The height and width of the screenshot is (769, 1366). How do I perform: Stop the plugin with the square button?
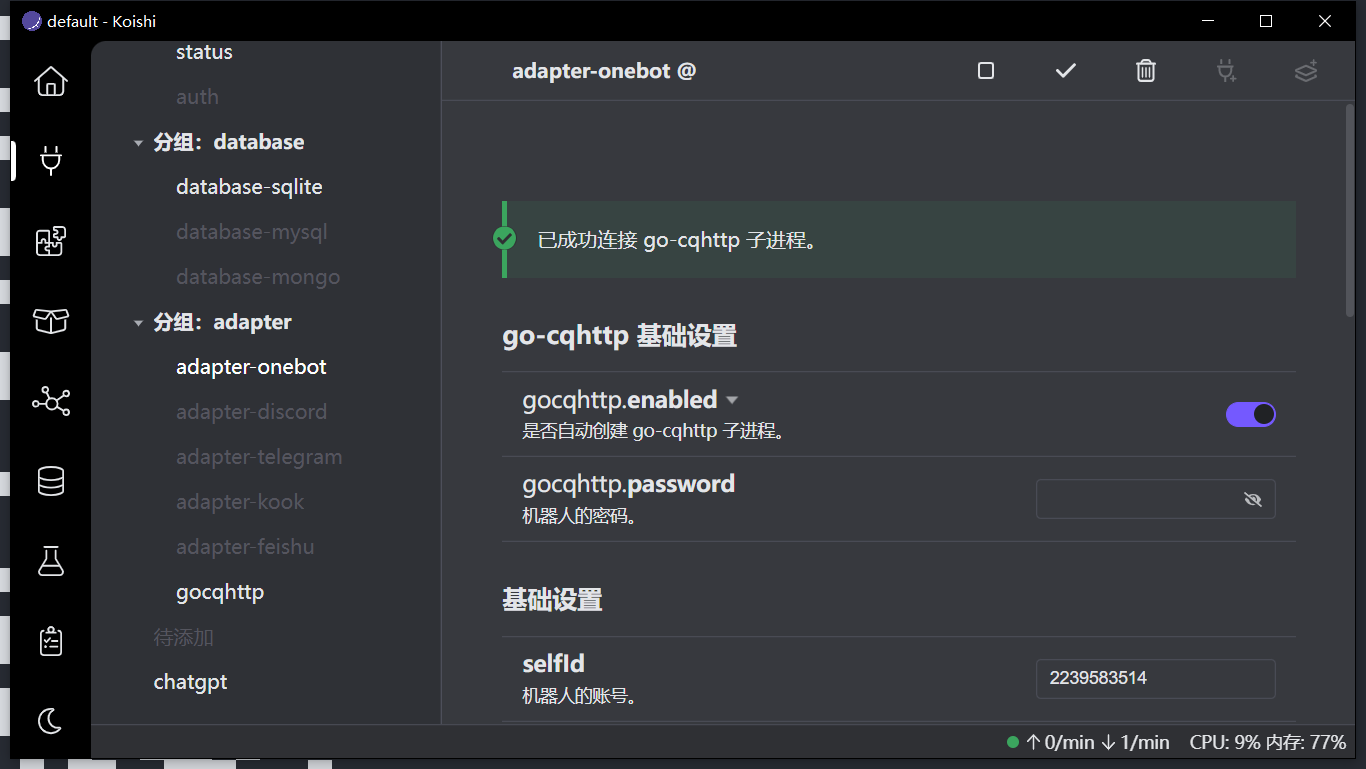[986, 71]
